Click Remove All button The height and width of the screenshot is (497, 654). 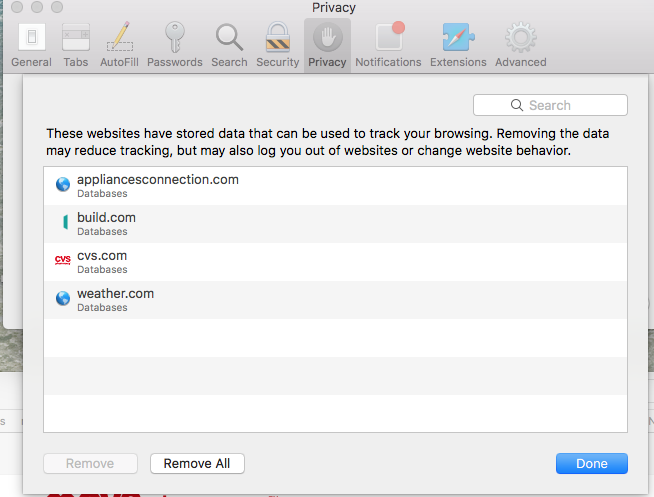tap(197, 464)
